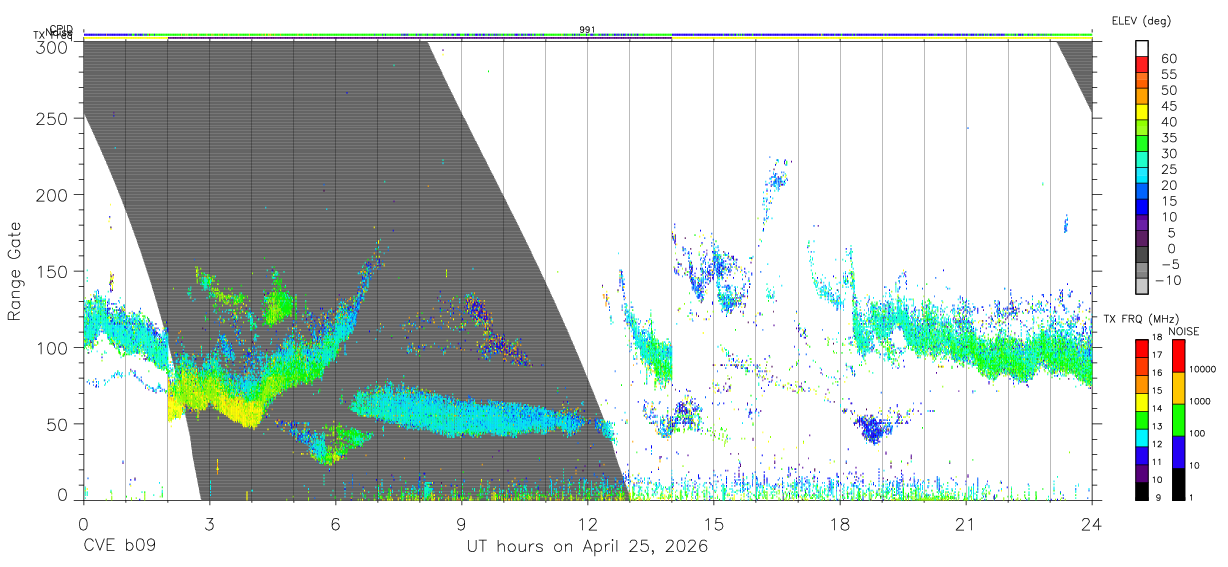Click the x-axis tick label '15'
This screenshot has height=567, width=1228.
pyautogui.click(x=714, y=524)
